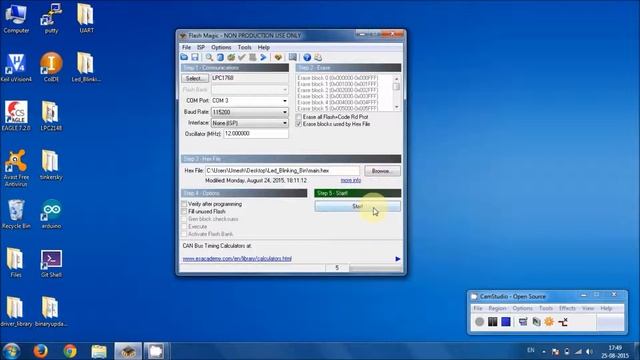
Task: Open Chrome from the taskbar
Action: pyautogui.click(x=70, y=351)
